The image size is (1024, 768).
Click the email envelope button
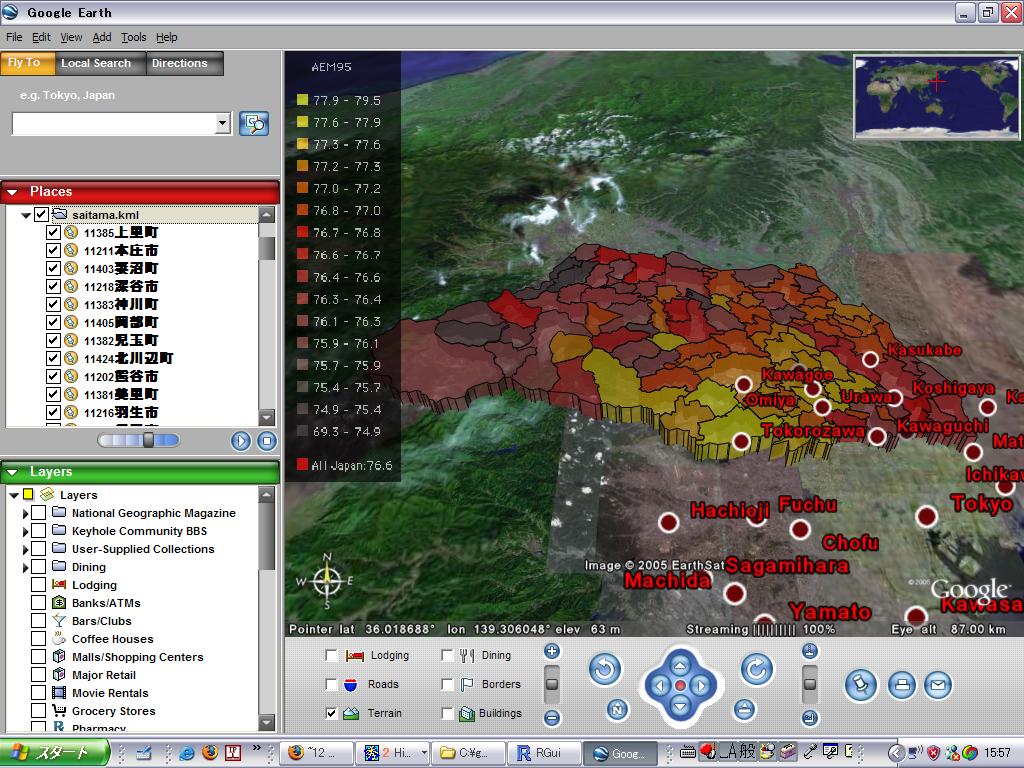[938, 685]
